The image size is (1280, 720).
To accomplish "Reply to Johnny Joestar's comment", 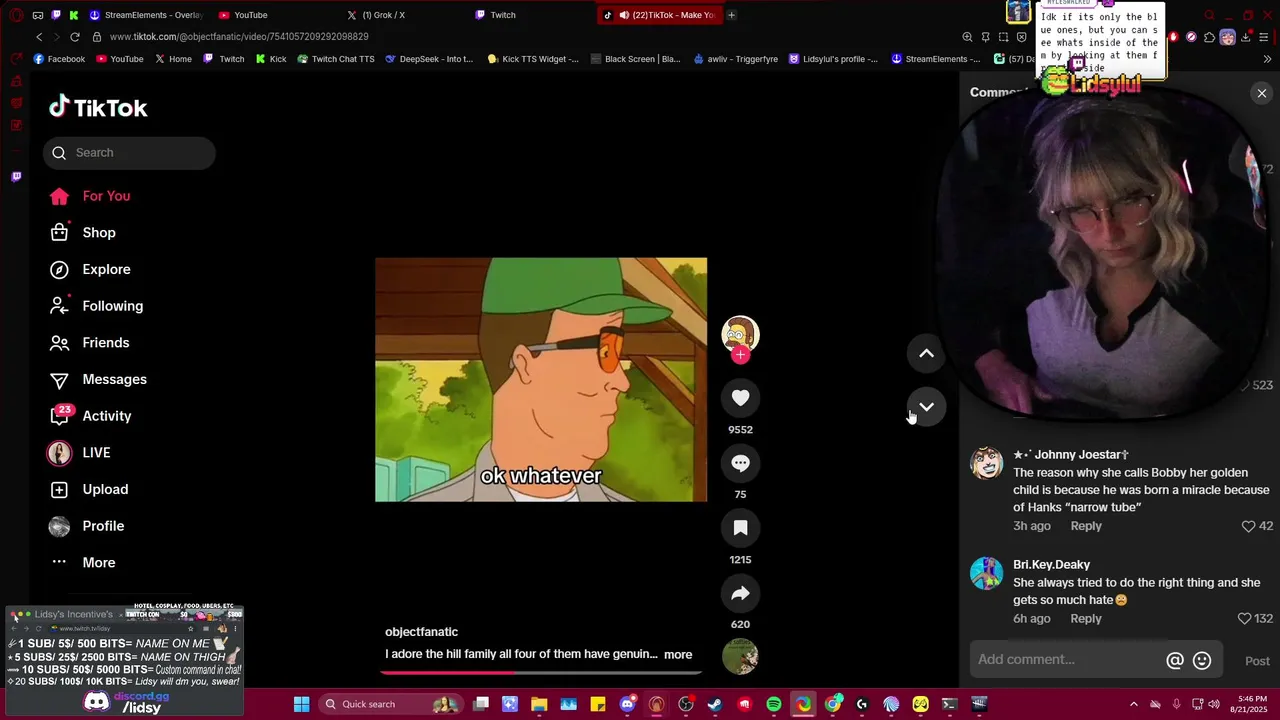I will [1086, 526].
